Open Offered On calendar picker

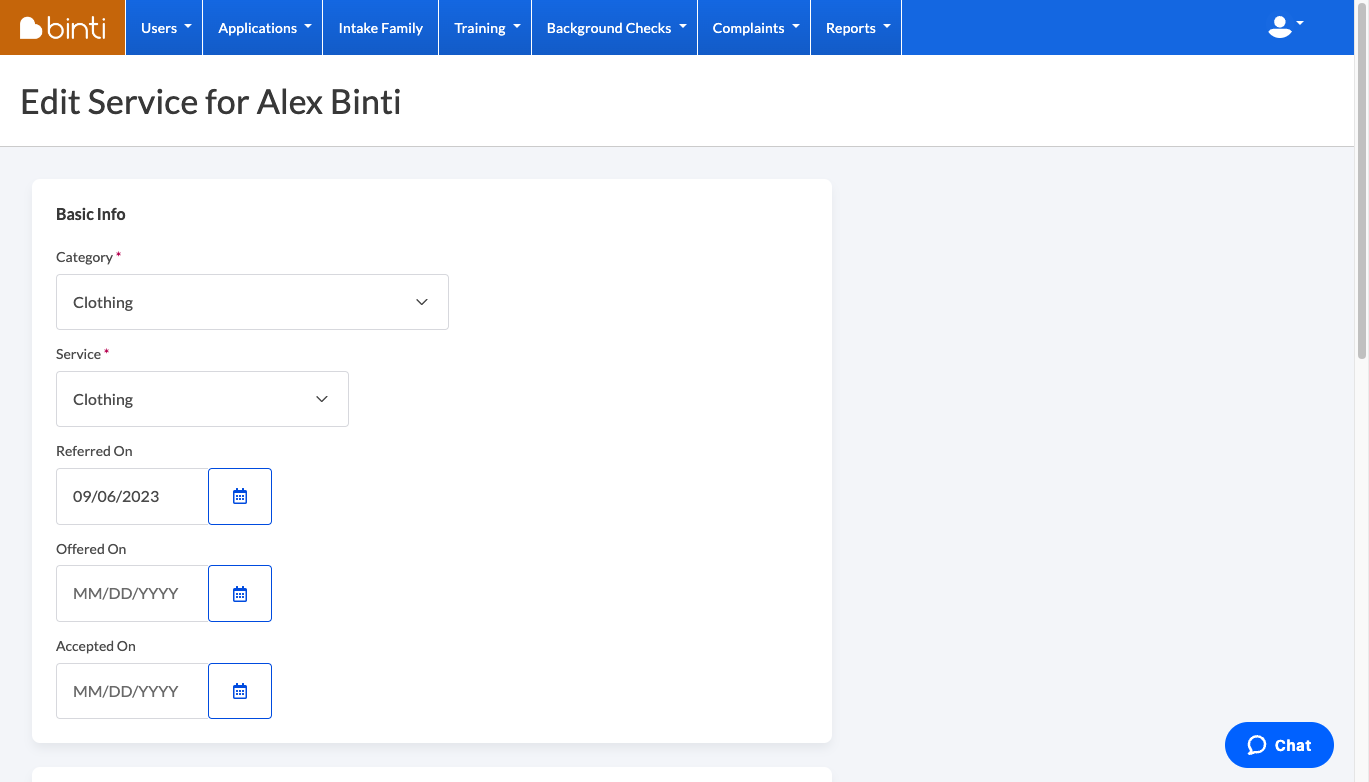(x=240, y=593)
